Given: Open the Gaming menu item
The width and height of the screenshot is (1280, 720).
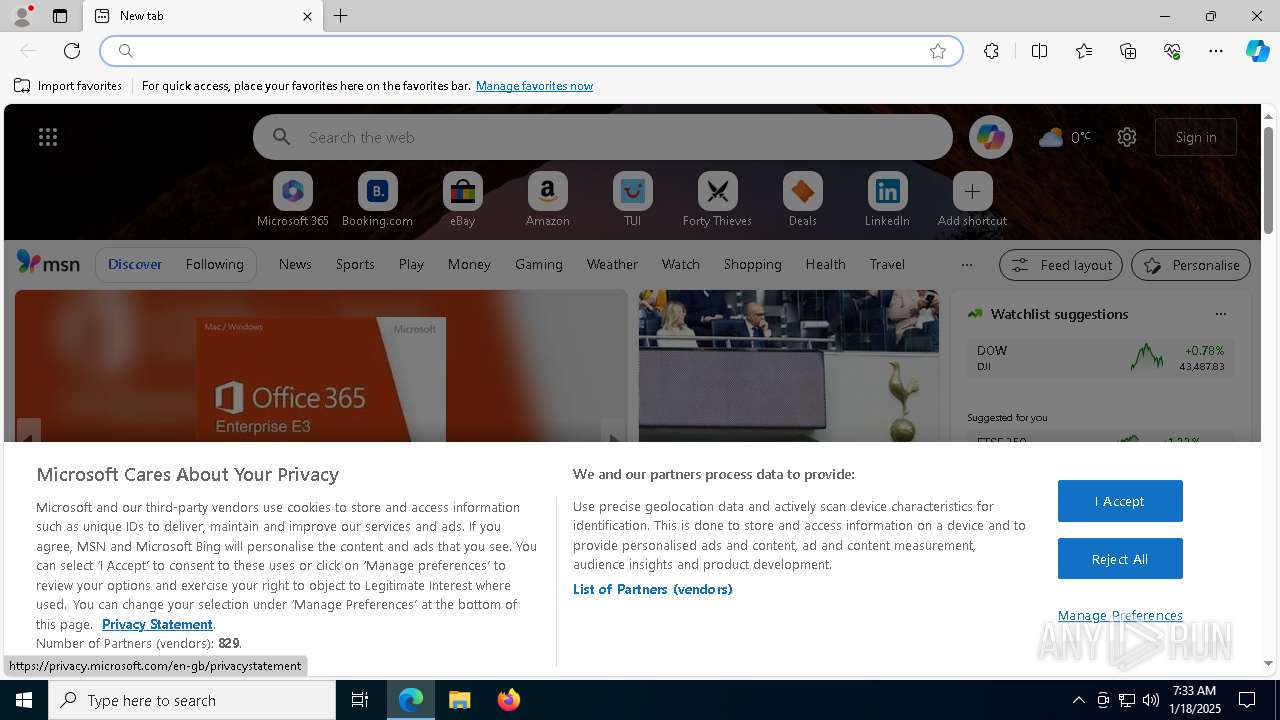Looking at the screenshot, I should click(x=539, y=264).
